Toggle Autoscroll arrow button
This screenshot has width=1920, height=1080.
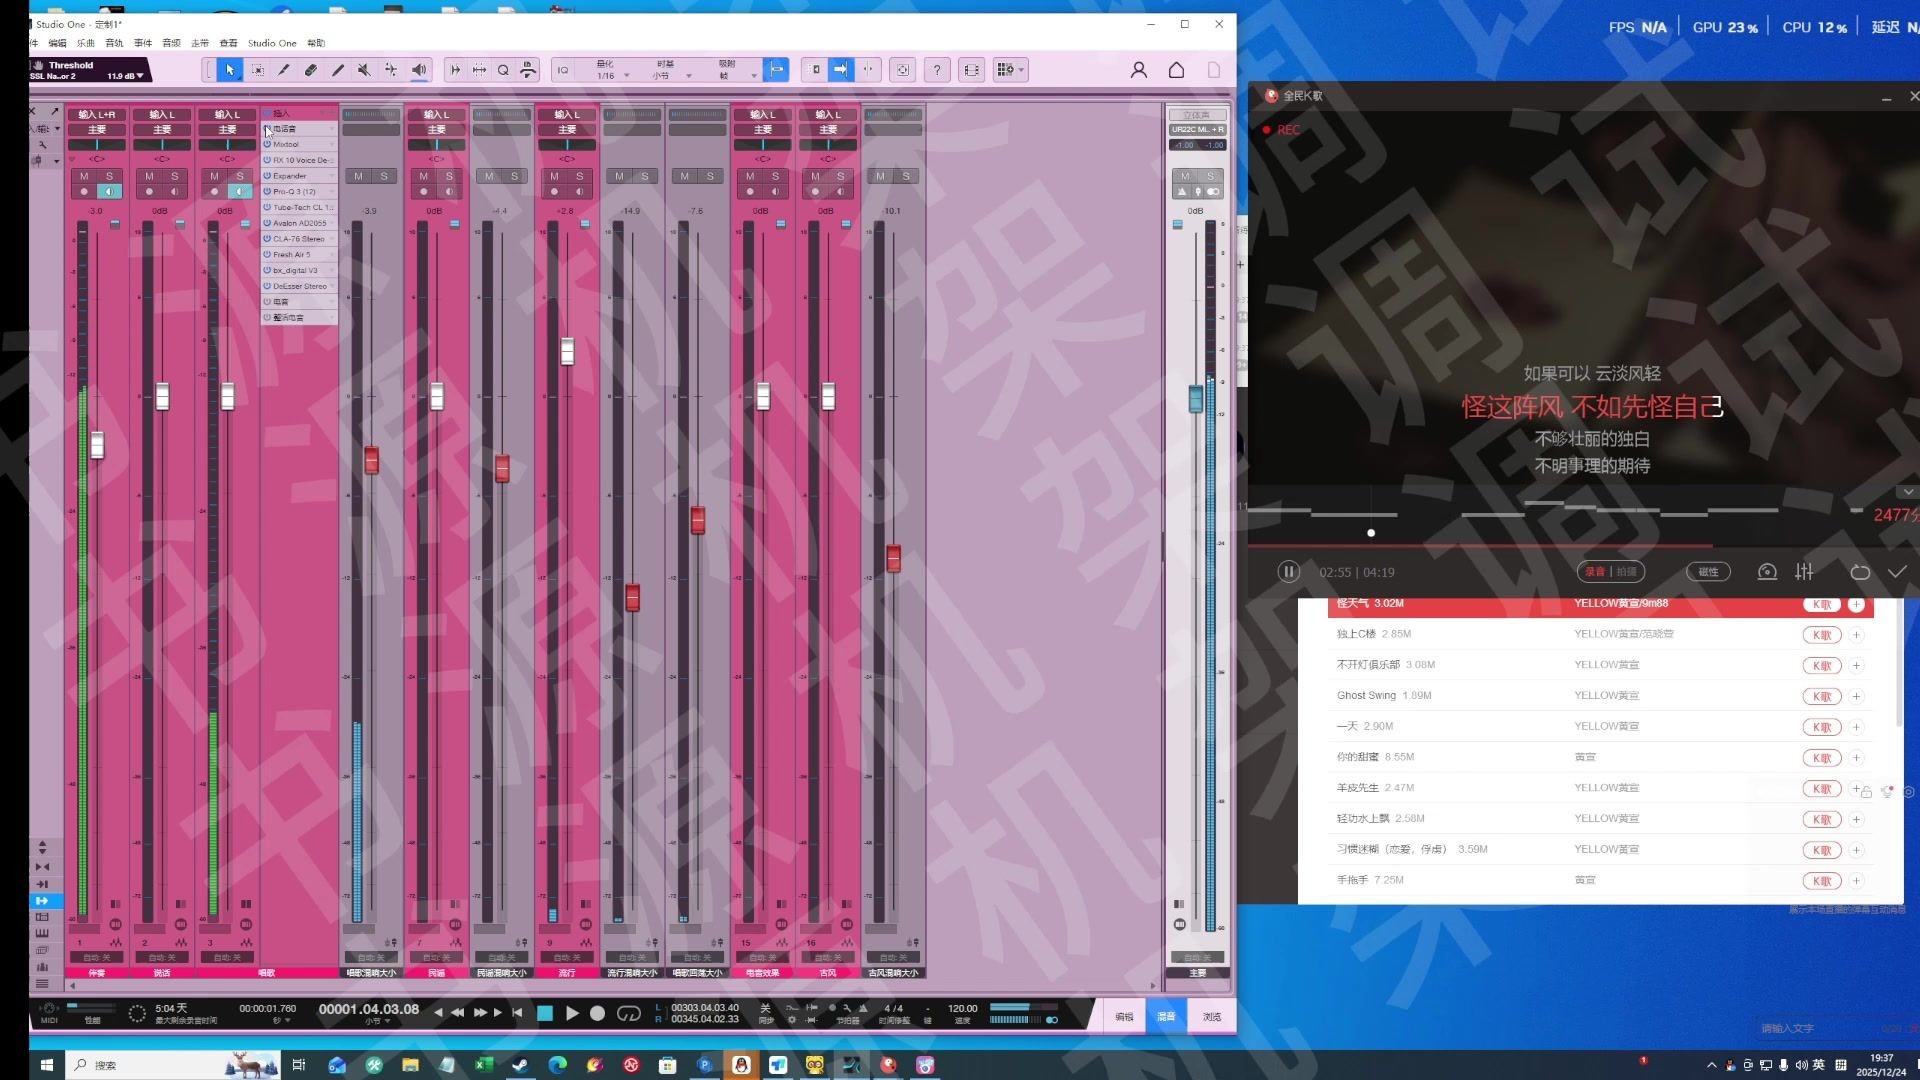point(841,70)
